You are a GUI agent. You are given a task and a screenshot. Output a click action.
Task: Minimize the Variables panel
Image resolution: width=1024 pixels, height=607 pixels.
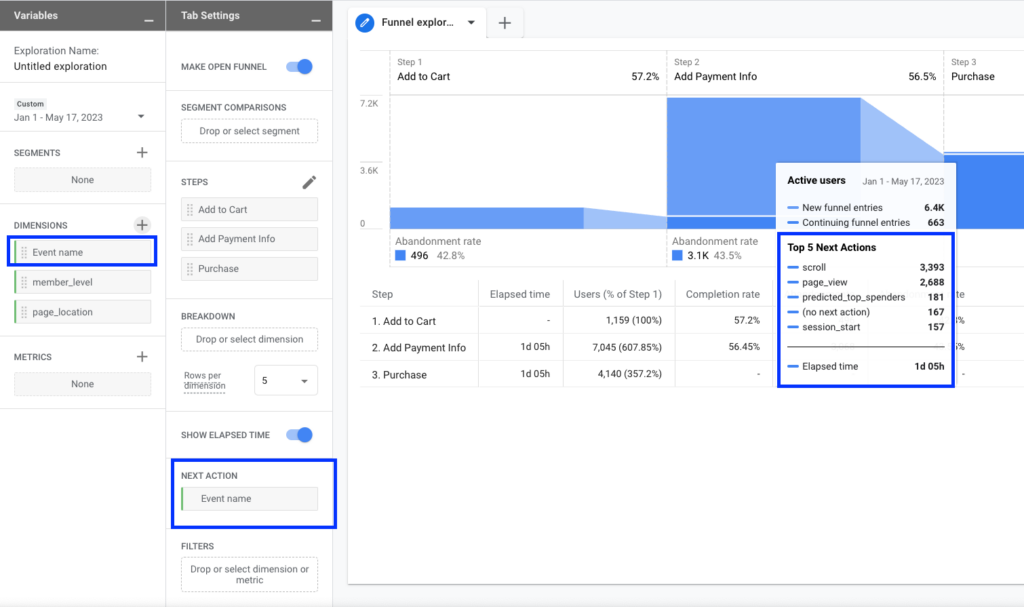(149, 18)
